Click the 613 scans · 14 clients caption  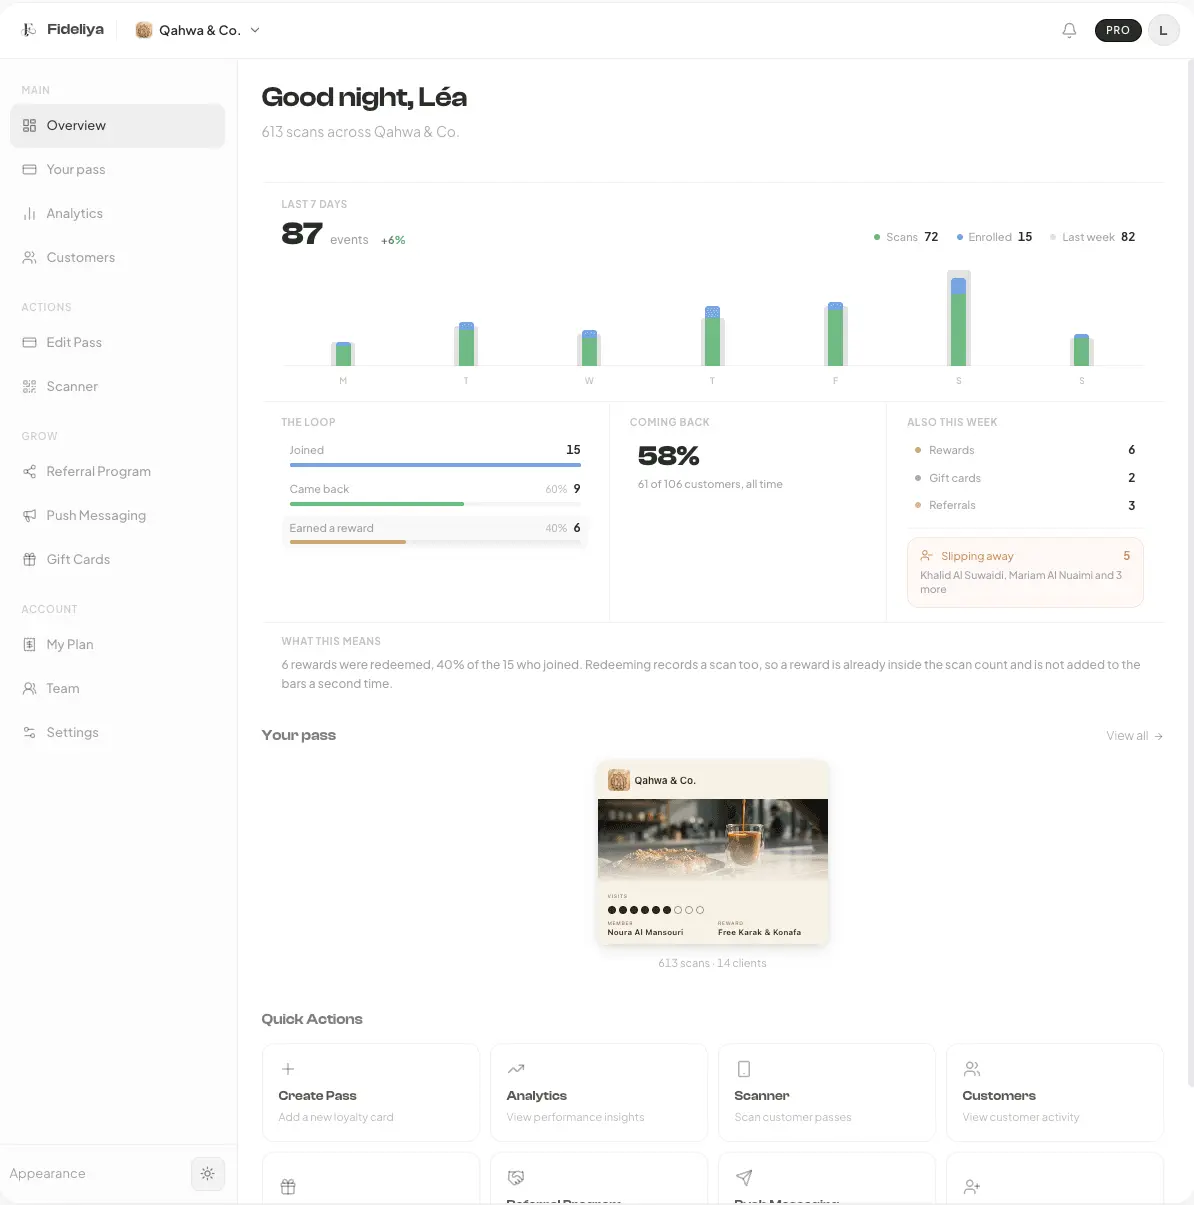[712, 963]
